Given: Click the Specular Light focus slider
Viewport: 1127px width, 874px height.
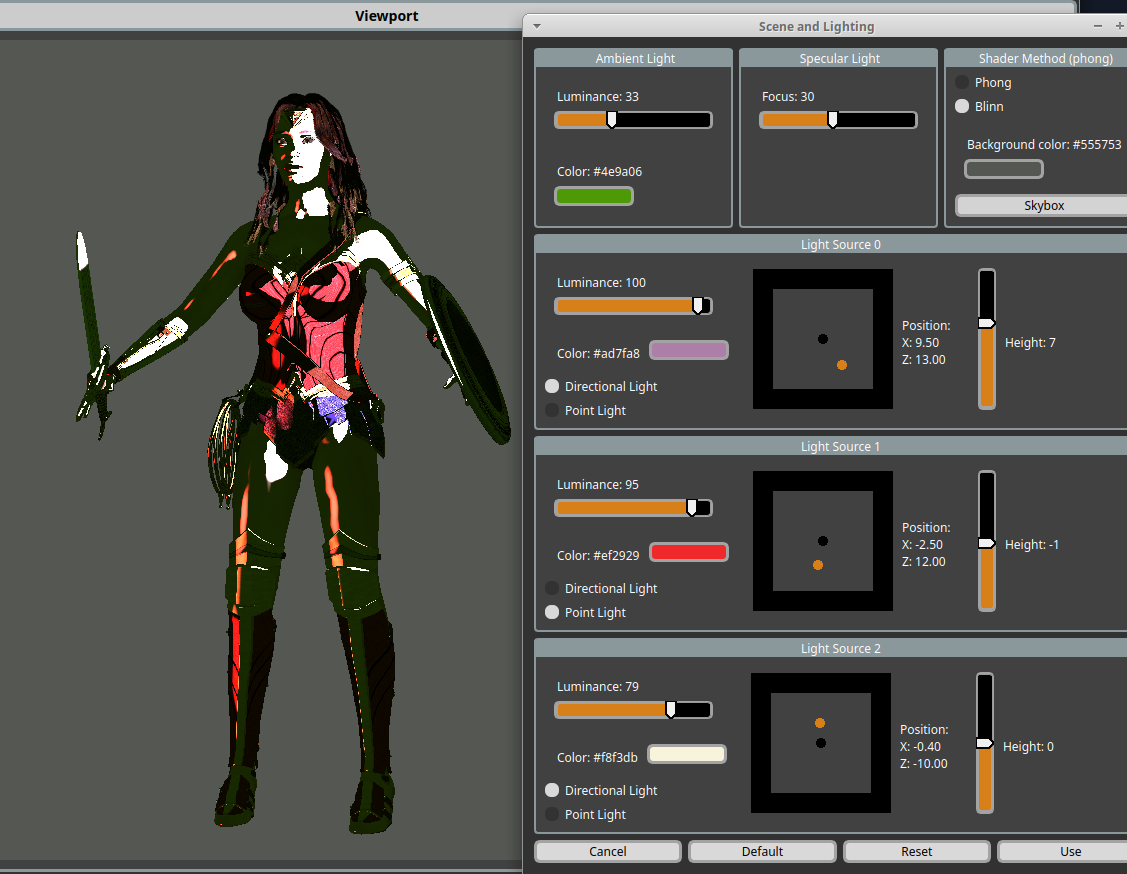Looking at the screenshot, I should (x=838, y=120).
